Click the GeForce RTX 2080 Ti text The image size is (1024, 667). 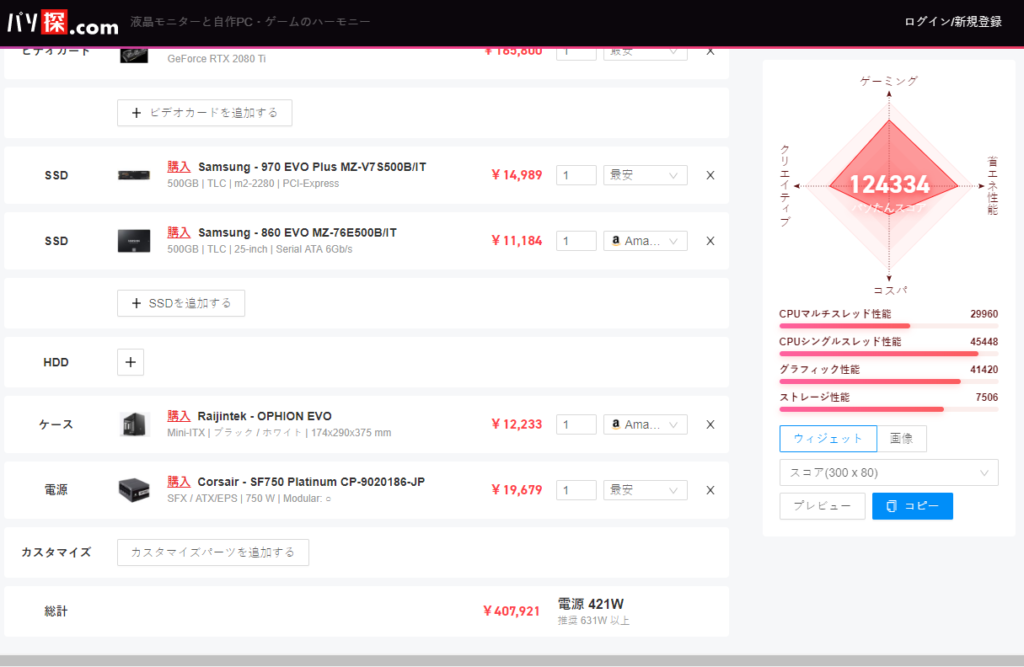click(216, 59)
